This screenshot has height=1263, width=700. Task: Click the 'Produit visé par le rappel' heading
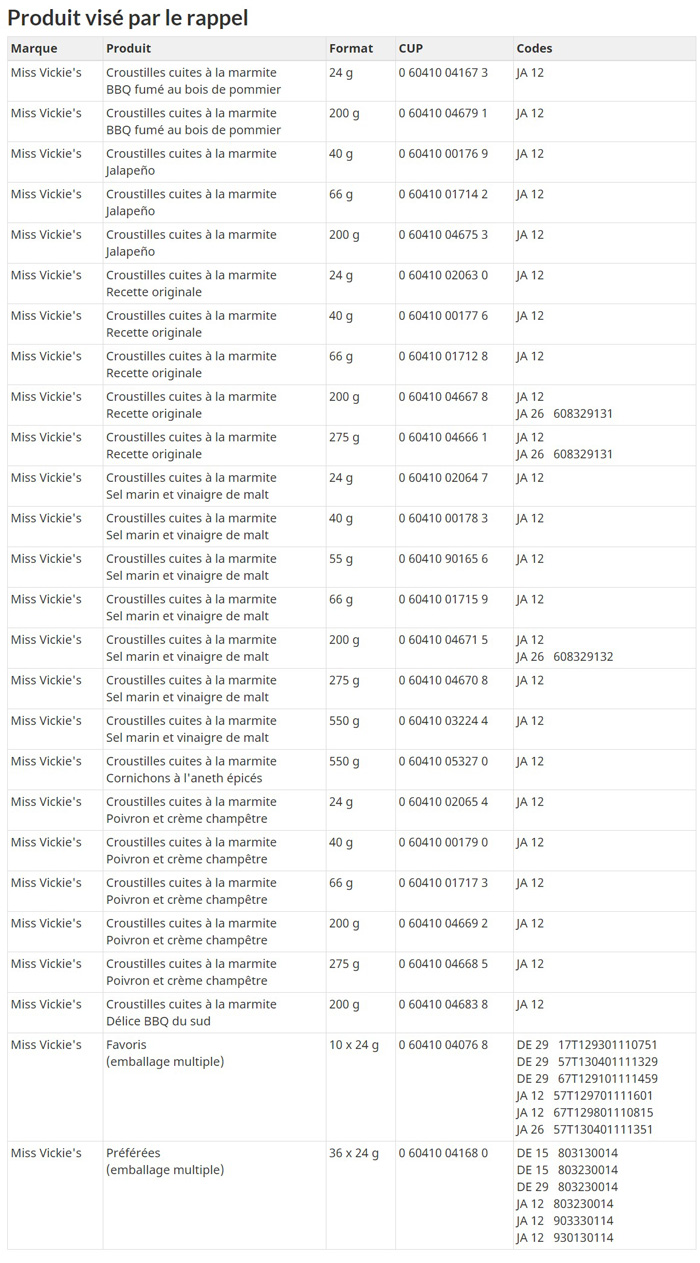(128, 18)
